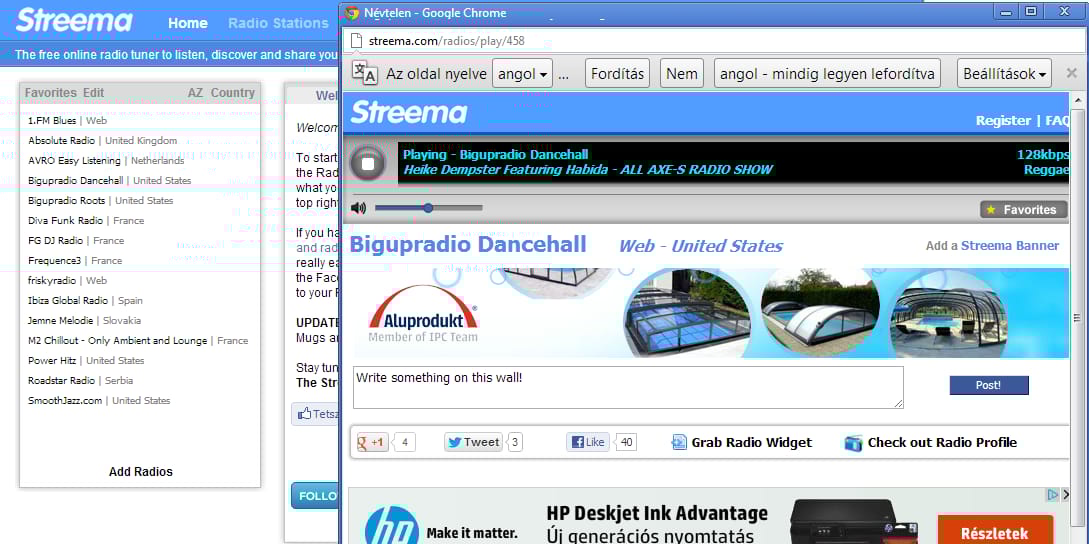Screen dimensions: 1089x544
Task: Click the page icon in the address bar
Action: coord(356,41)
